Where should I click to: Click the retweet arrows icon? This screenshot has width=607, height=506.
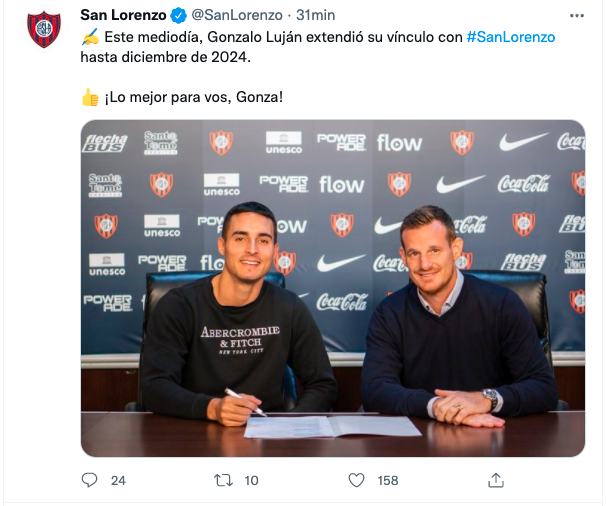[x=223, y=480]
